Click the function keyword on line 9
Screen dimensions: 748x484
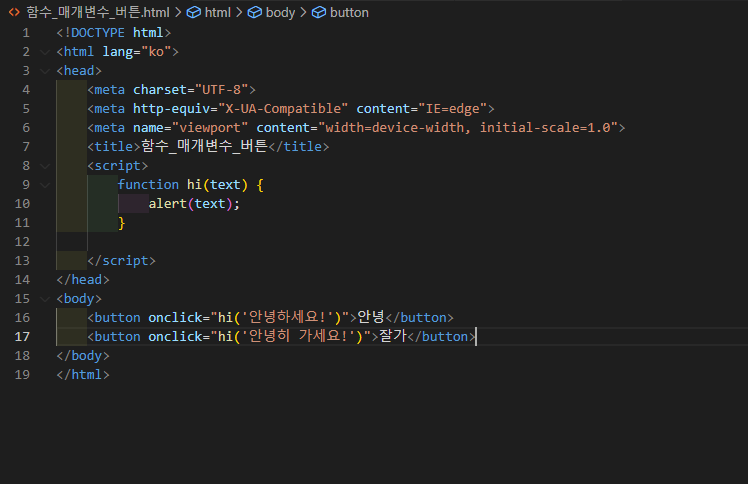point(148,185)
